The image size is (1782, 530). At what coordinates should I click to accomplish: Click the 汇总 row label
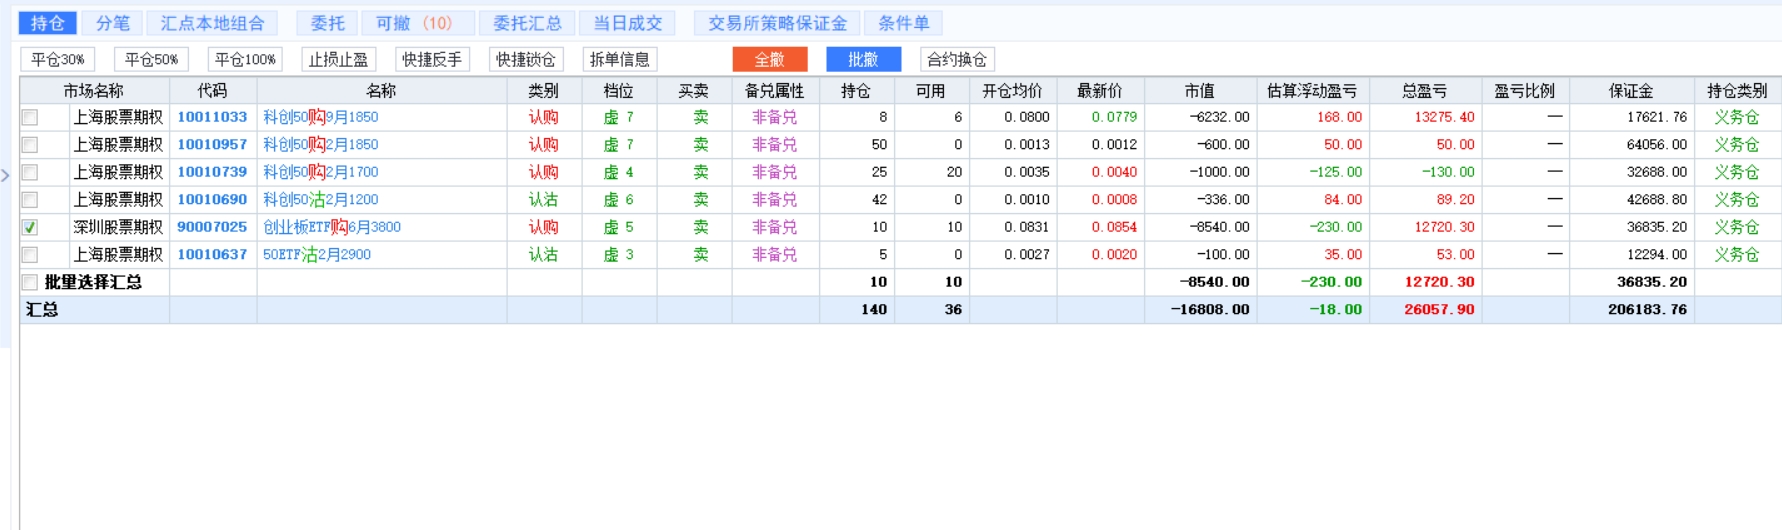click(x=42, y=310)
